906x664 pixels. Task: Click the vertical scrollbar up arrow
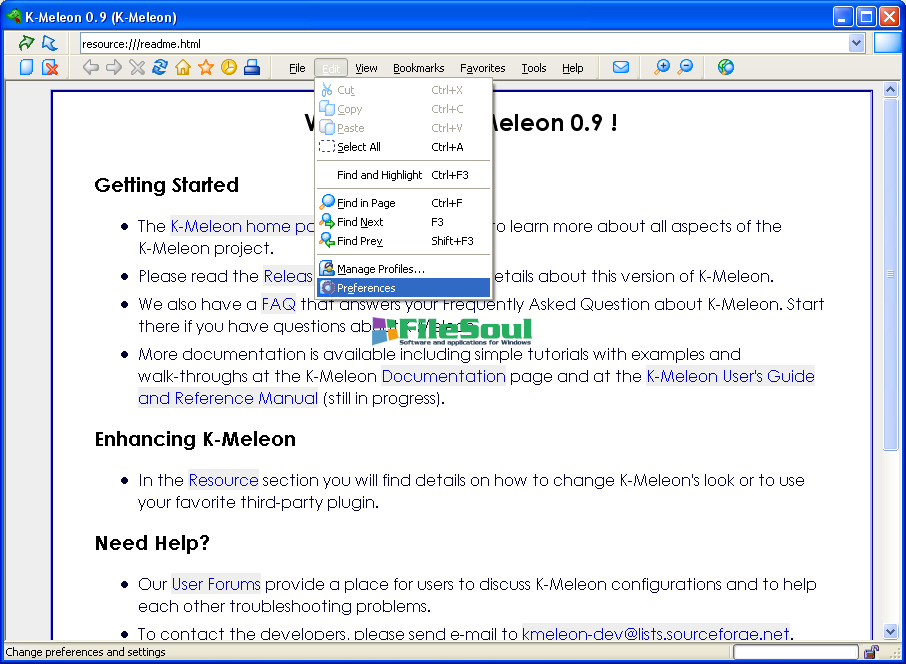coord(890,90)
